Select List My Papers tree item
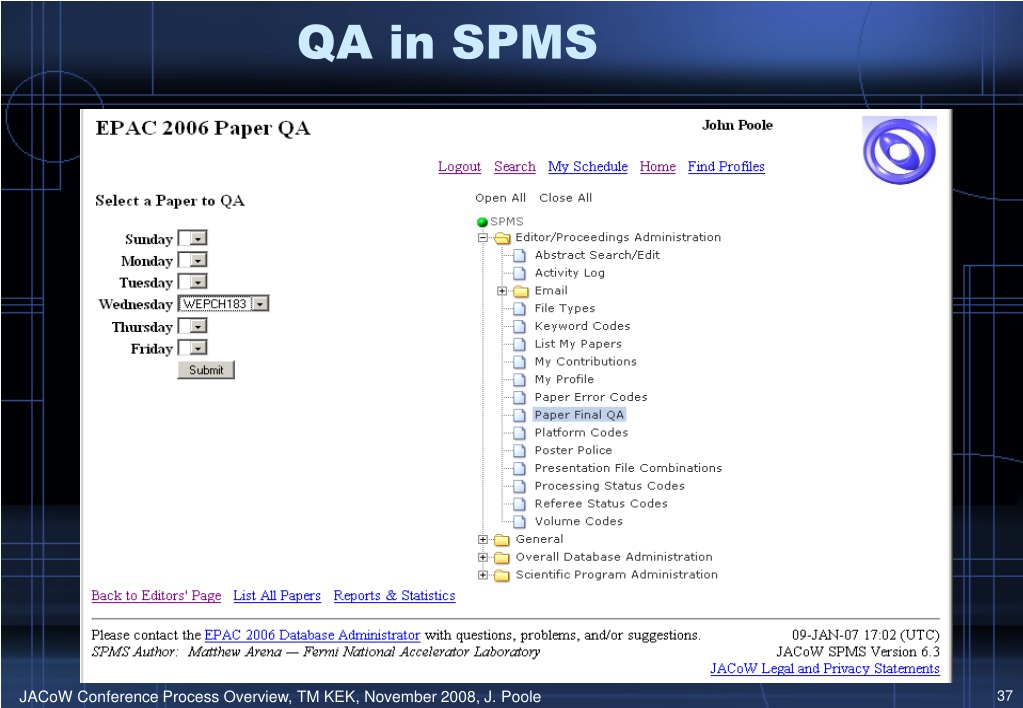Image resolution: width=1023 pixels, height=708 pixels. pos(578,344)
